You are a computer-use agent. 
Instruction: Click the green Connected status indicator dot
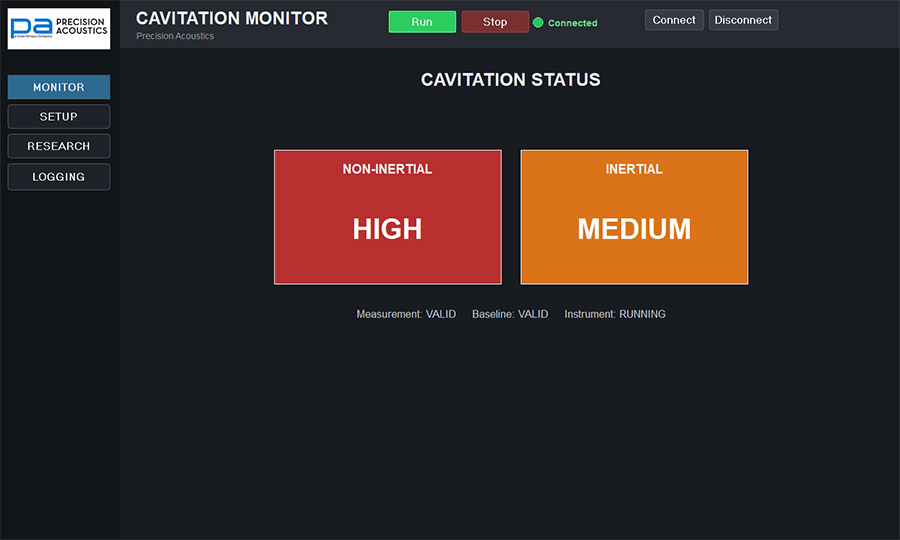click(x=538, y=22)
